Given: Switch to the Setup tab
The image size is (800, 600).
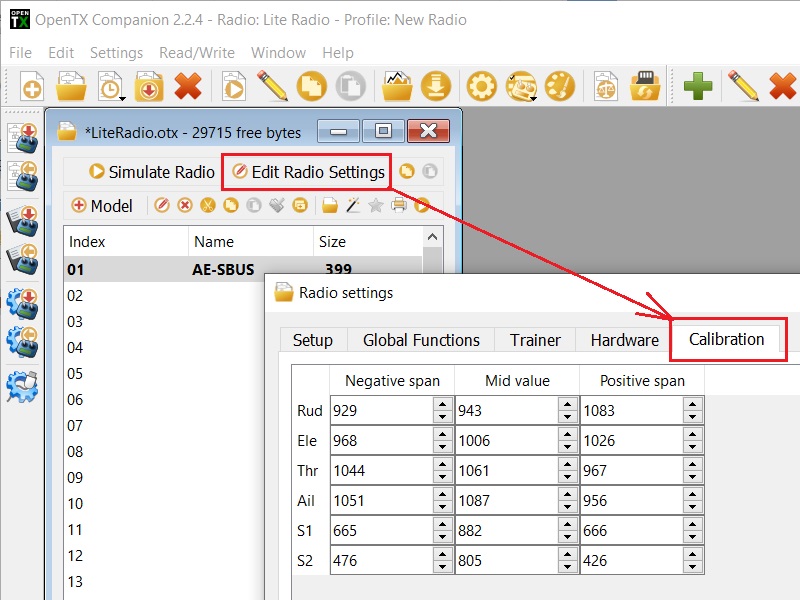Looking at the screenshot, I should click(x=313, y=340).
